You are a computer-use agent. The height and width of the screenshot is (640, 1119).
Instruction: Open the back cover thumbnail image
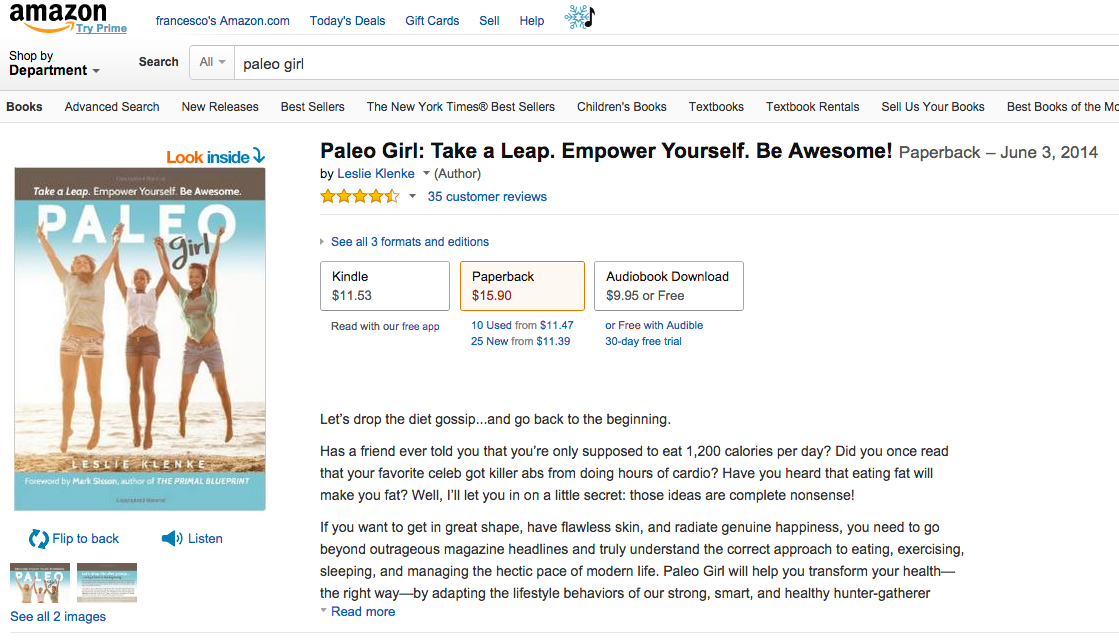pos(107,583)
